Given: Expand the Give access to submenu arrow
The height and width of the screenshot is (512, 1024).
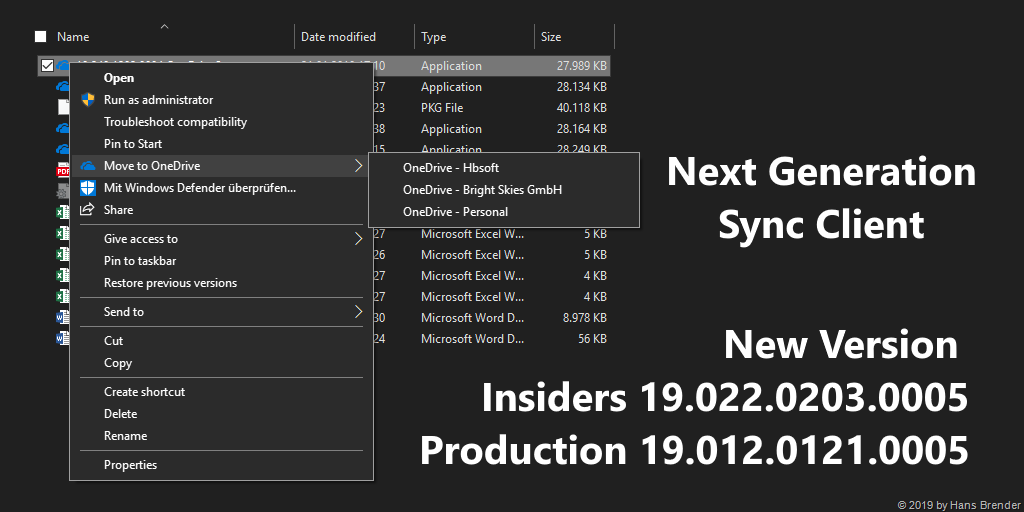Looking at the screenshot, I should [358, 239].
